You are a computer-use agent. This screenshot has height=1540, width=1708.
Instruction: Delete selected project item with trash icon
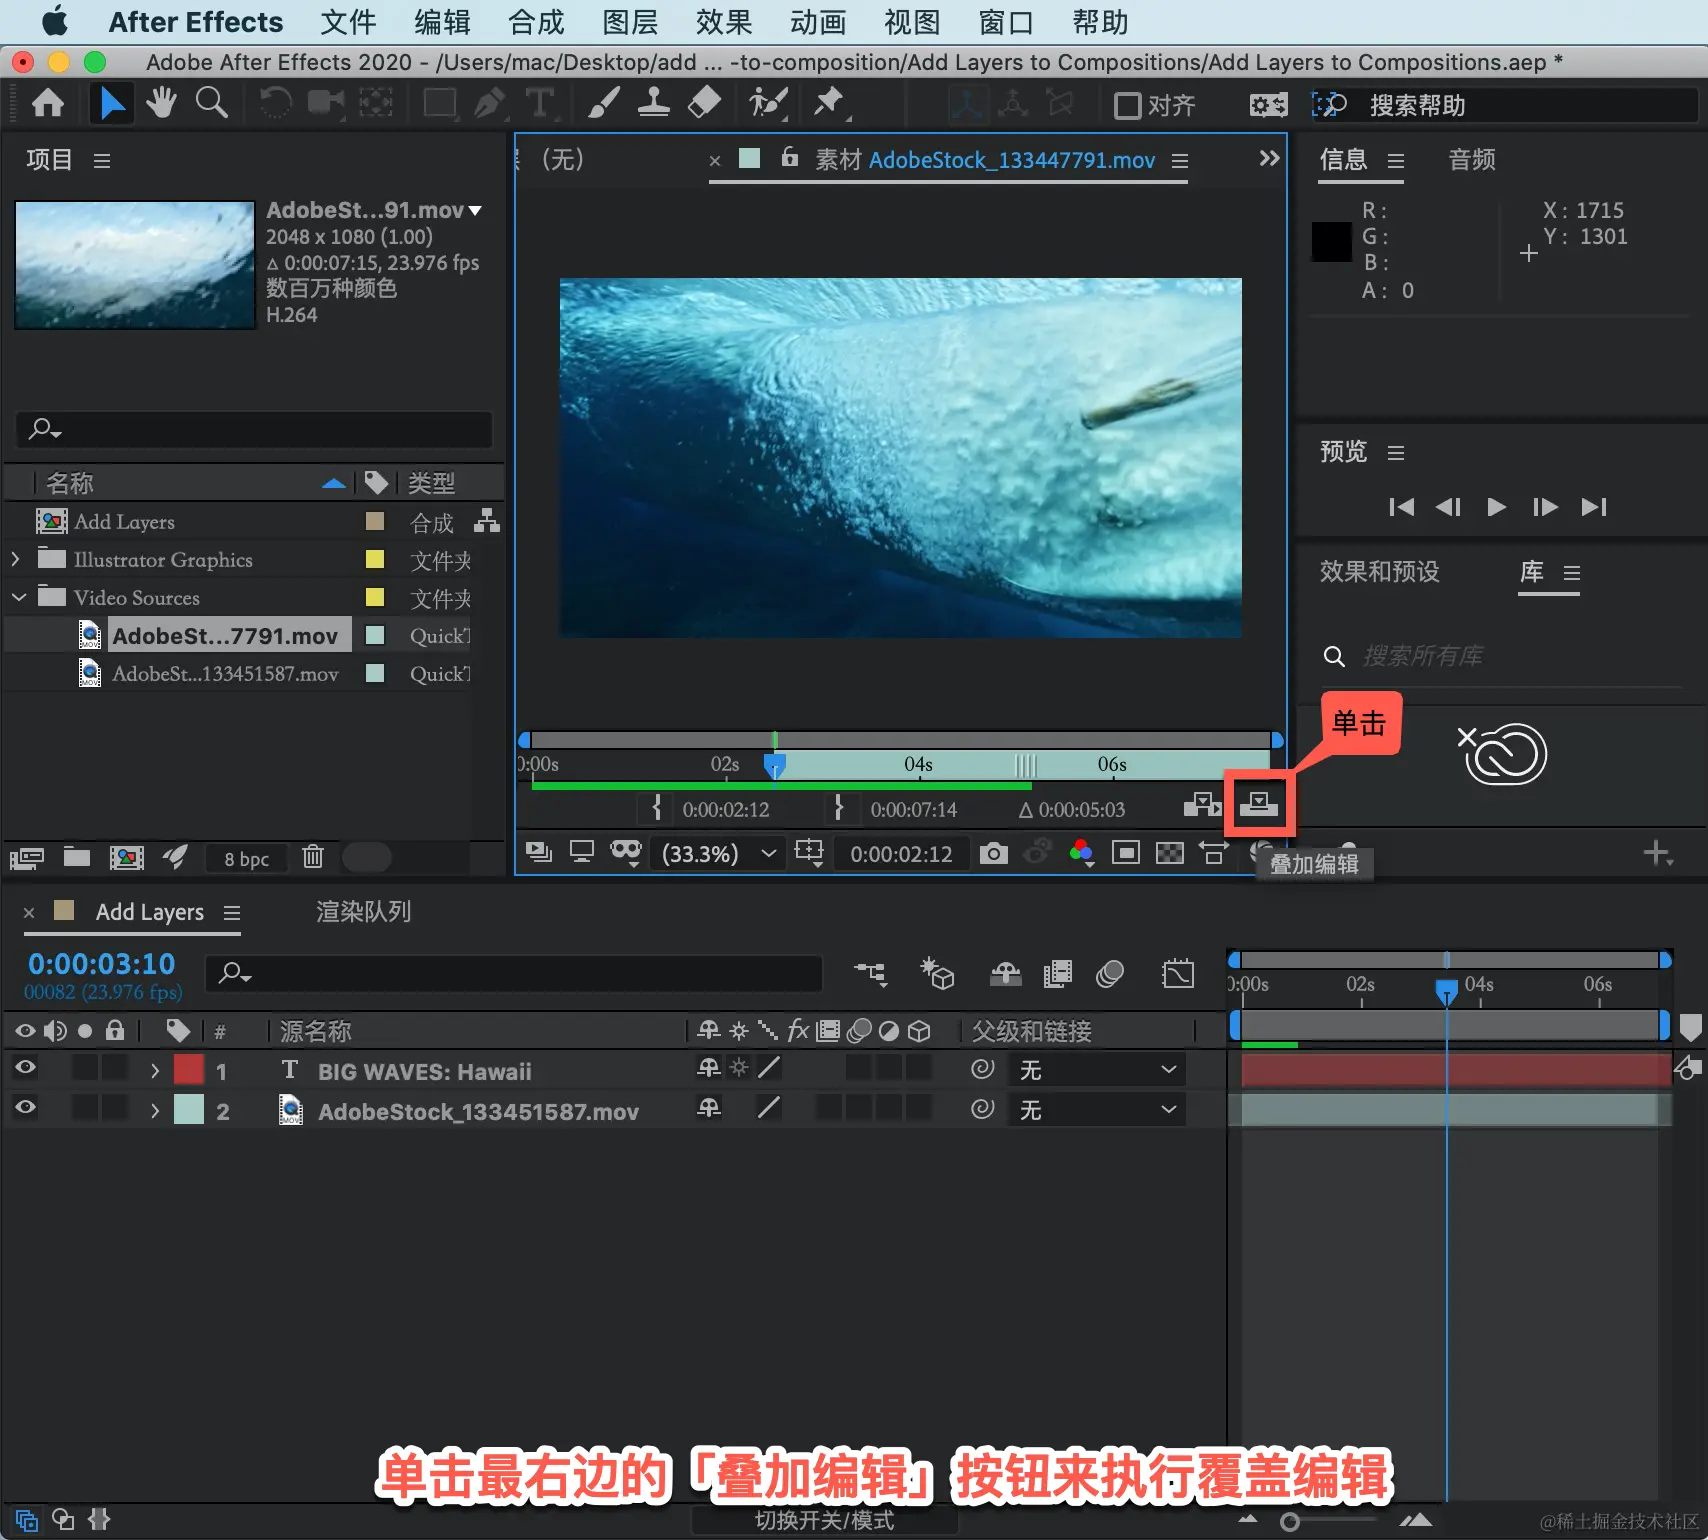(313, 856)
